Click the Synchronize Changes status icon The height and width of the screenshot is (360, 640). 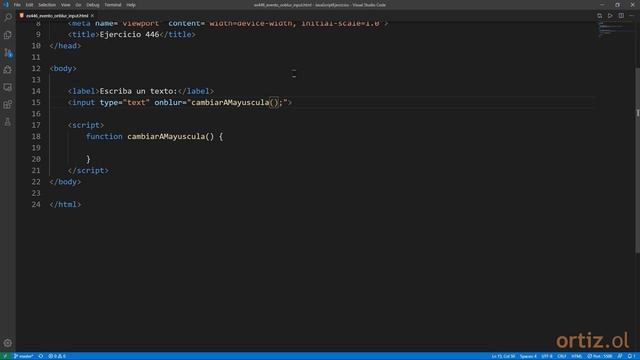point(41,356)
